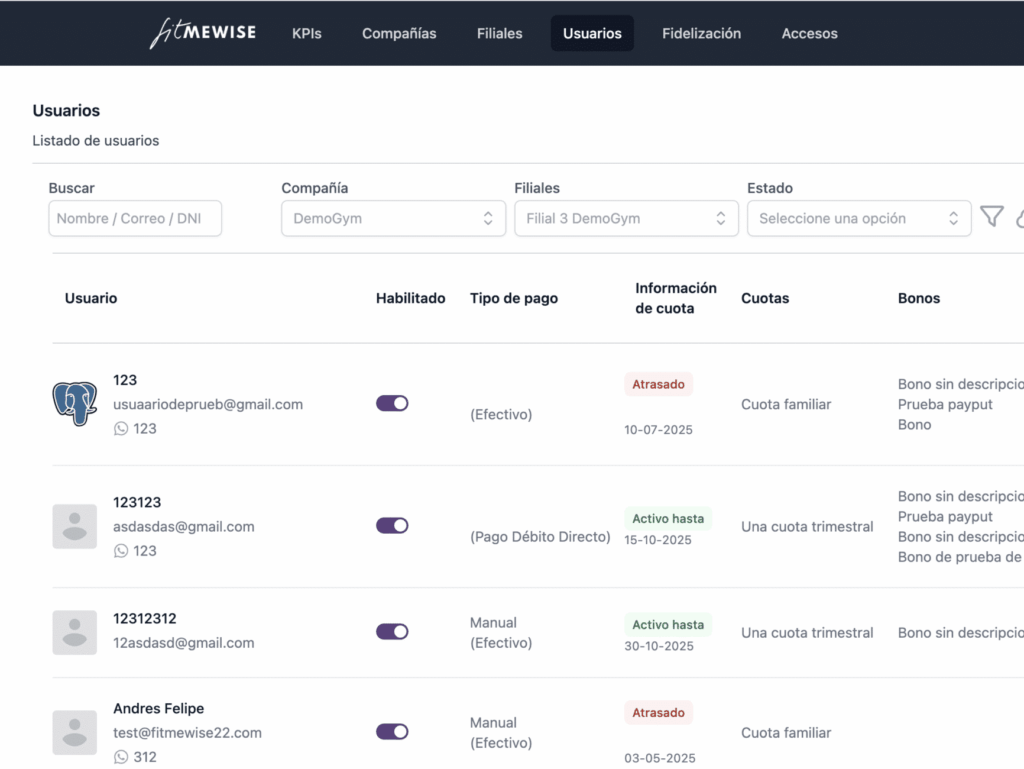The width and height of the screenshot is (1024, 769).
Task: Click the date 03-05-2025
Action: point(660,758)
